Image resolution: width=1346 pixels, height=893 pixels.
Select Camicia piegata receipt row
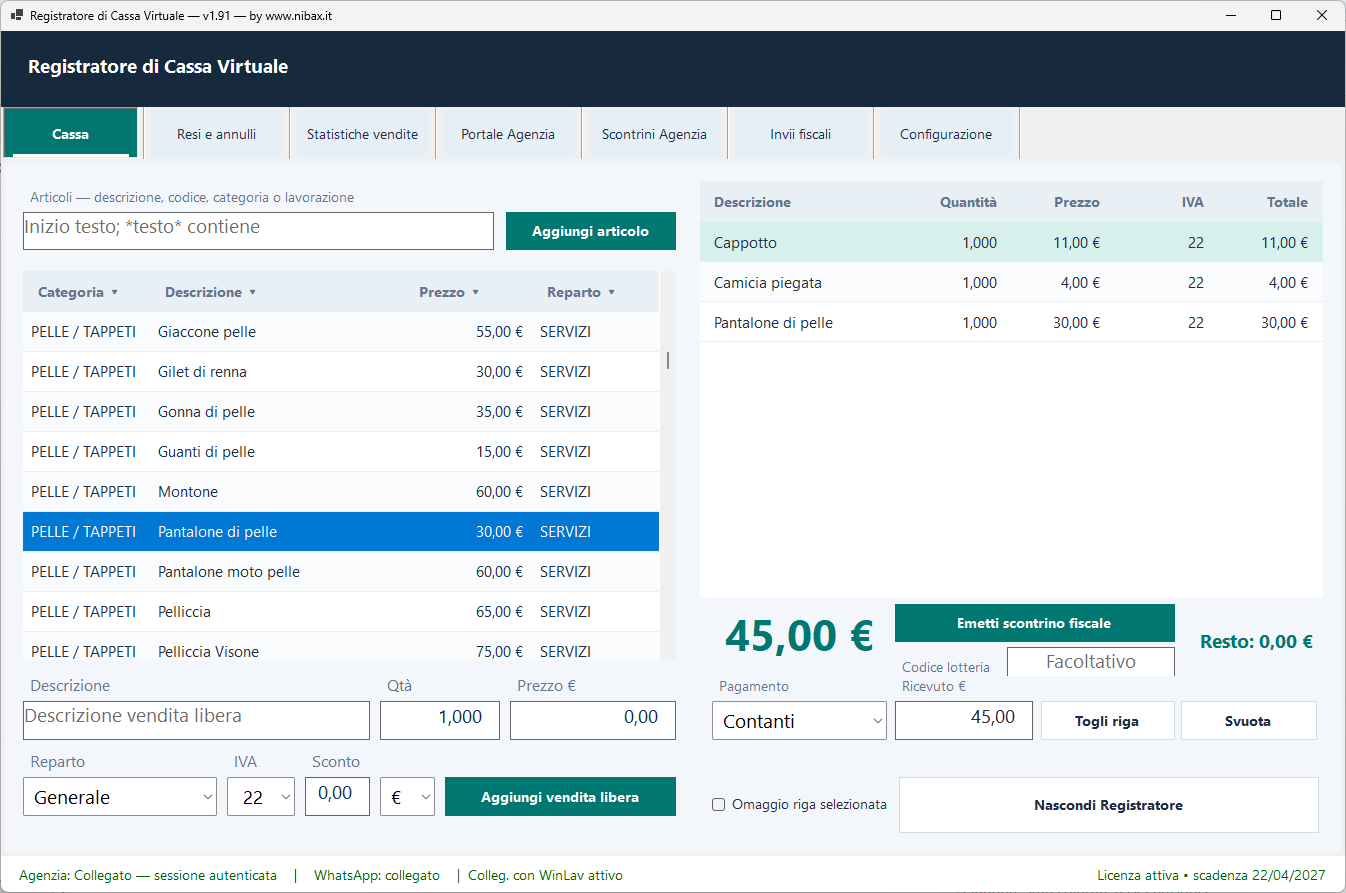click(x=1011, y=283)
